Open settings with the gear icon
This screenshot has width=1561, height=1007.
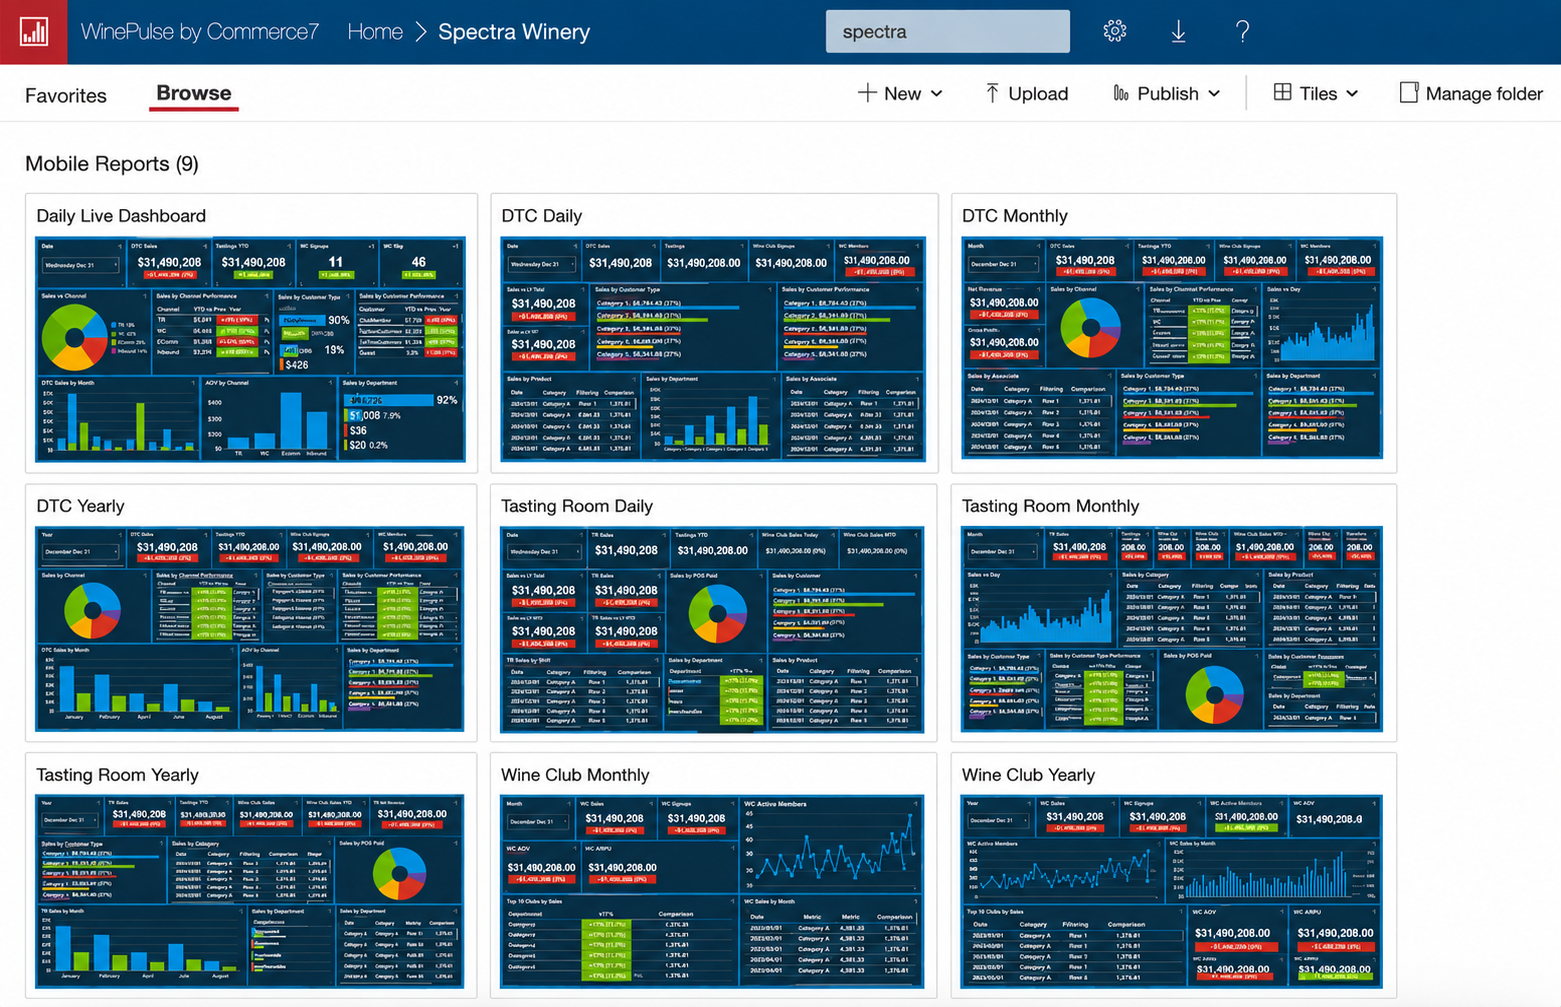tap(1115, 31)
